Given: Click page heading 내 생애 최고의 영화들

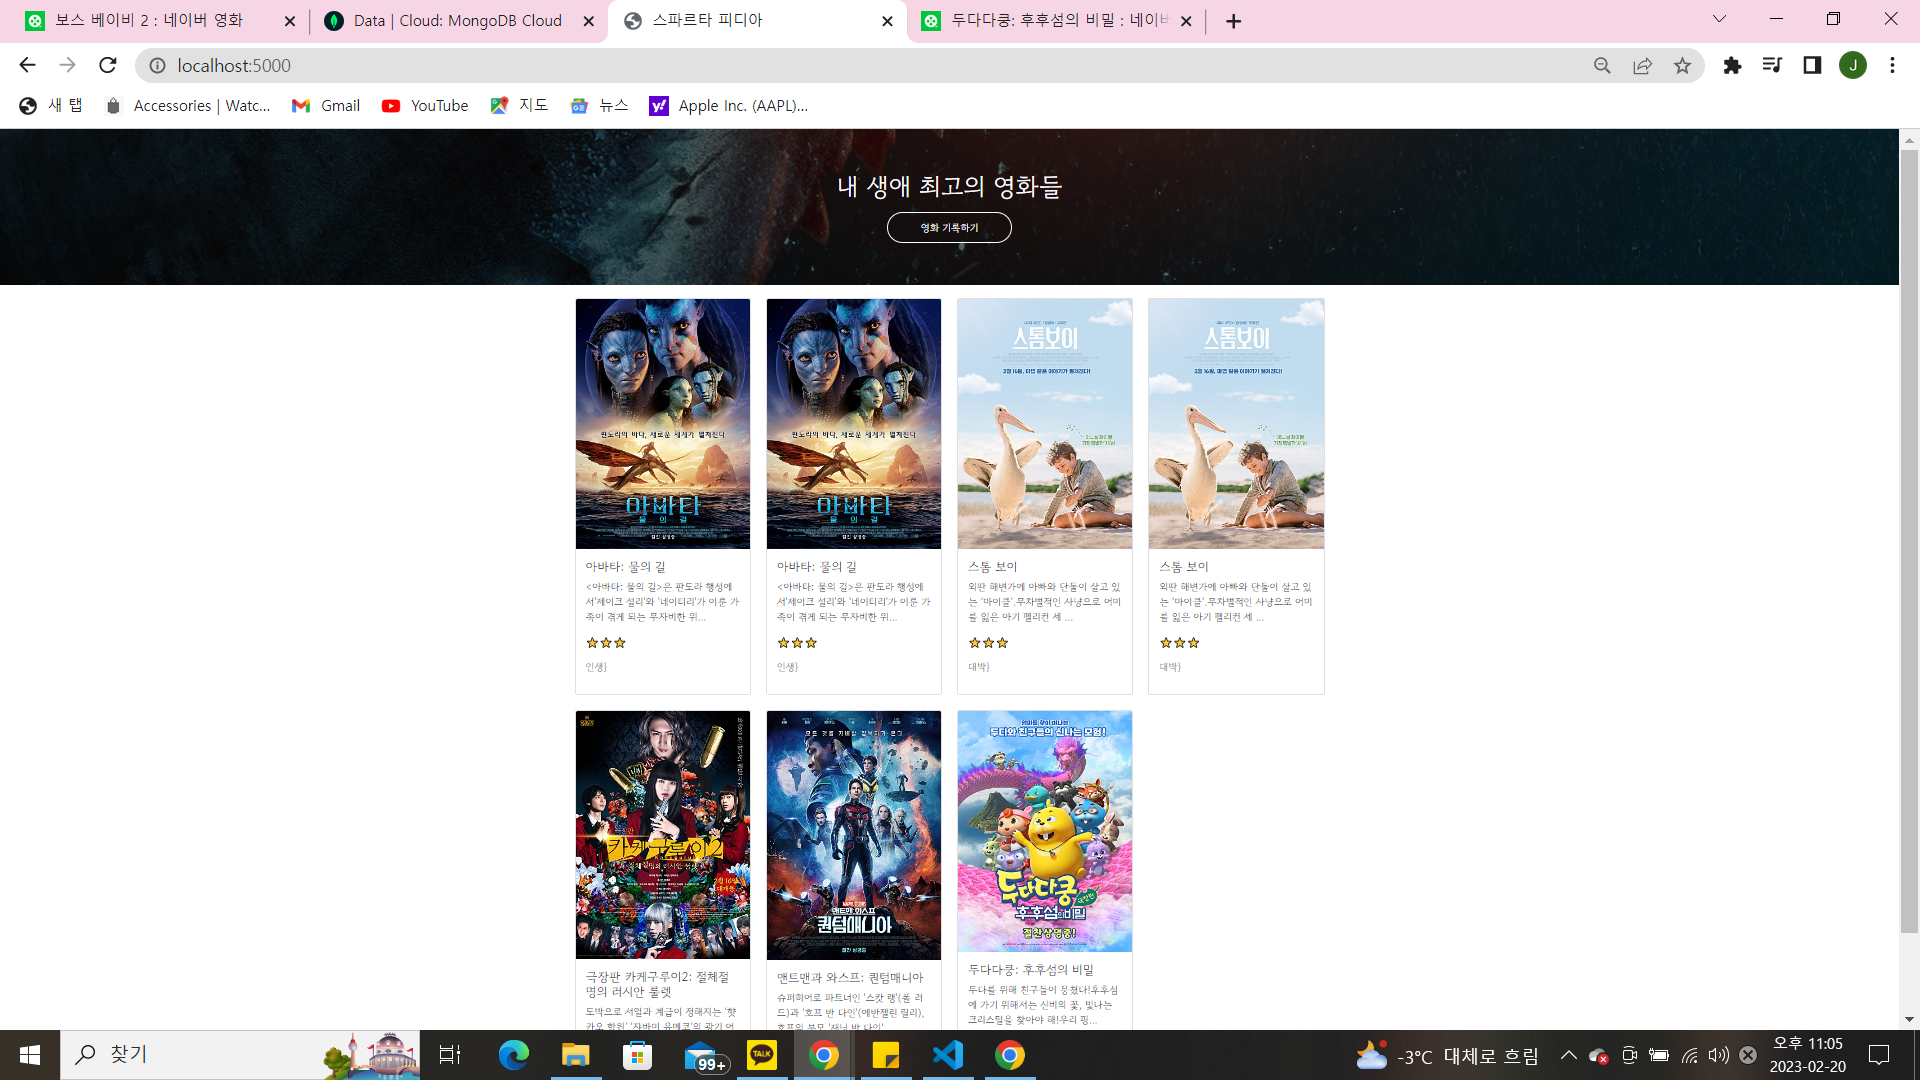Looking at the screenshot, I should click(x=949, y=186).
